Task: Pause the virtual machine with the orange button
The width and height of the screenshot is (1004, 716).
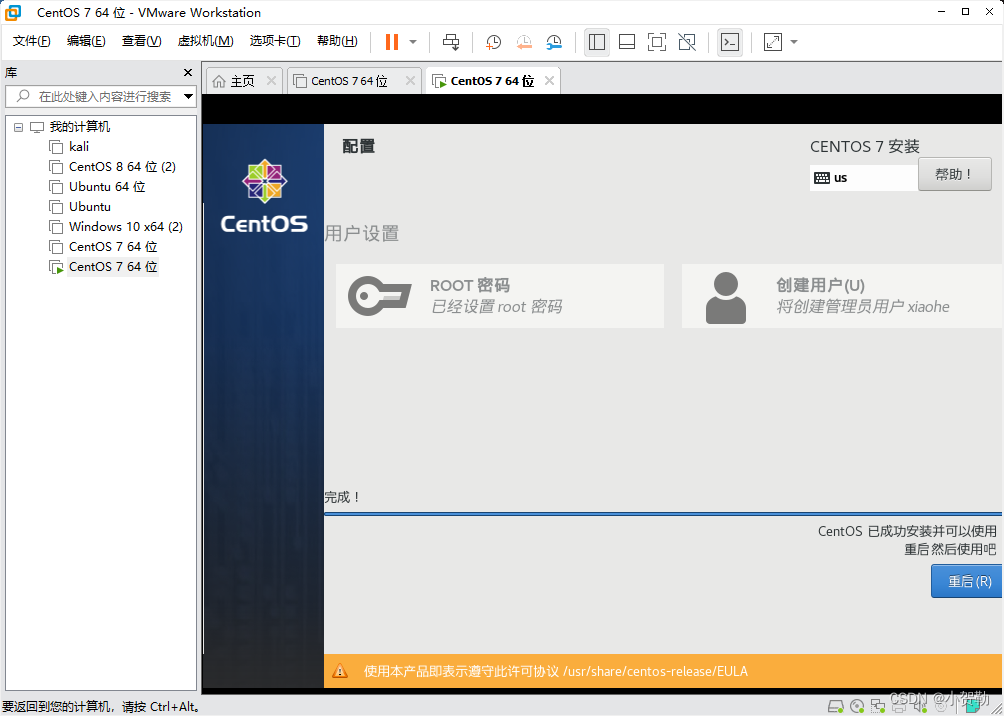Action: click(392, 42)
